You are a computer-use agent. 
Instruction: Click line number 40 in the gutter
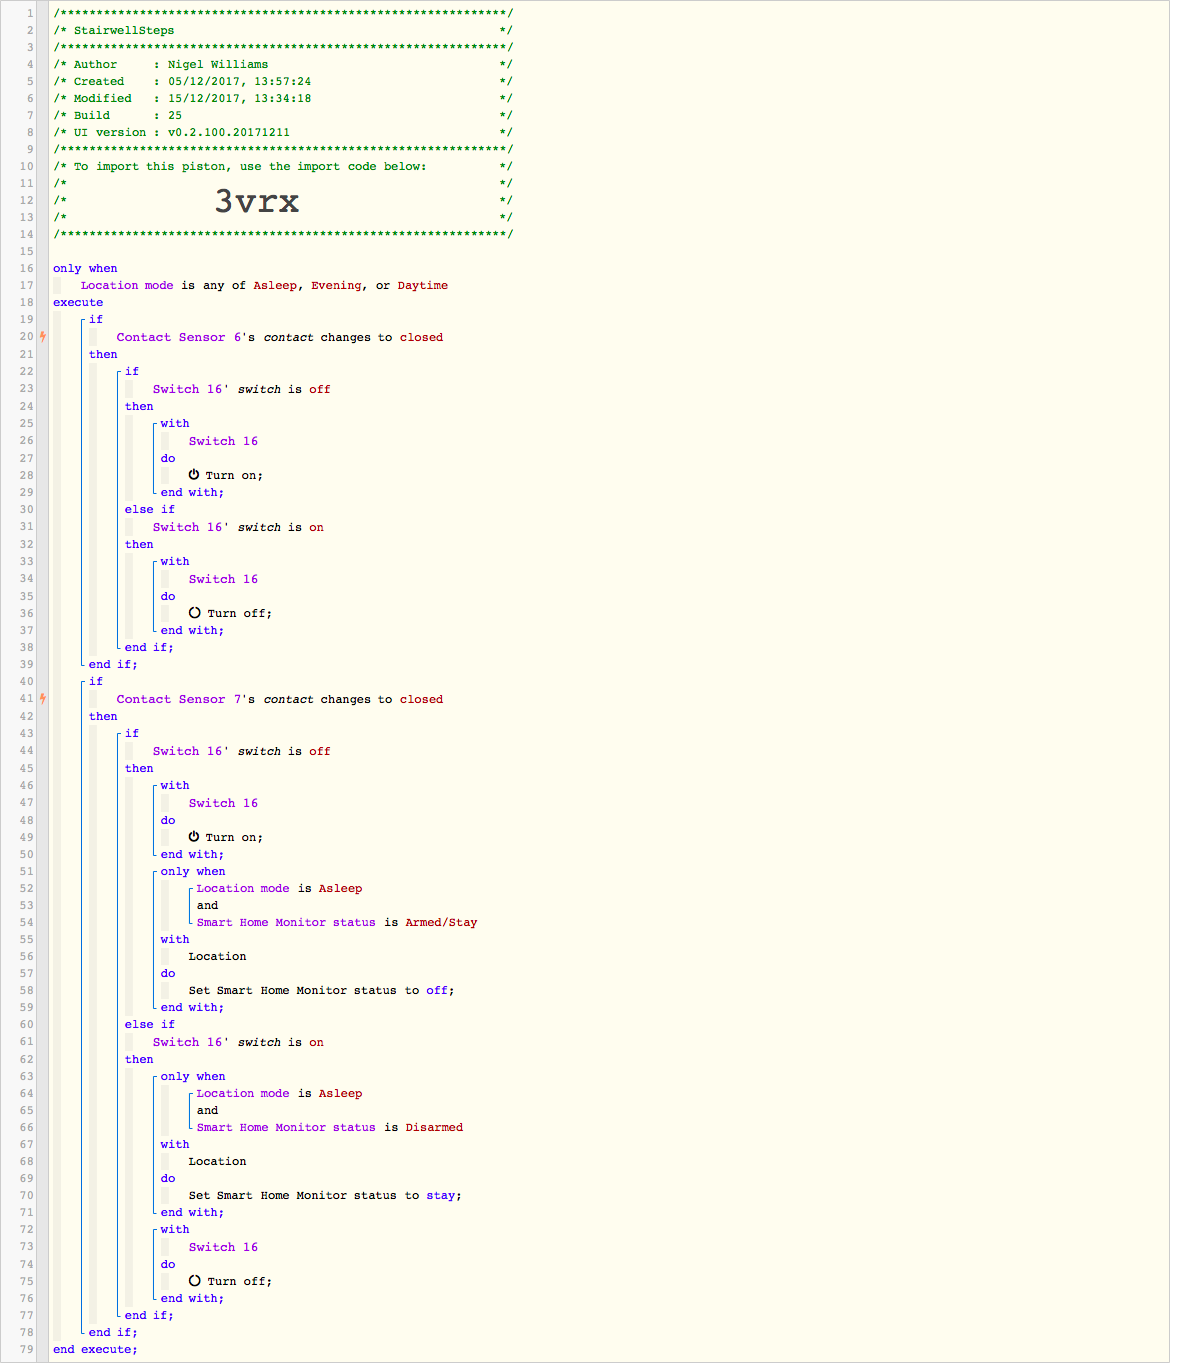(27, 681)
